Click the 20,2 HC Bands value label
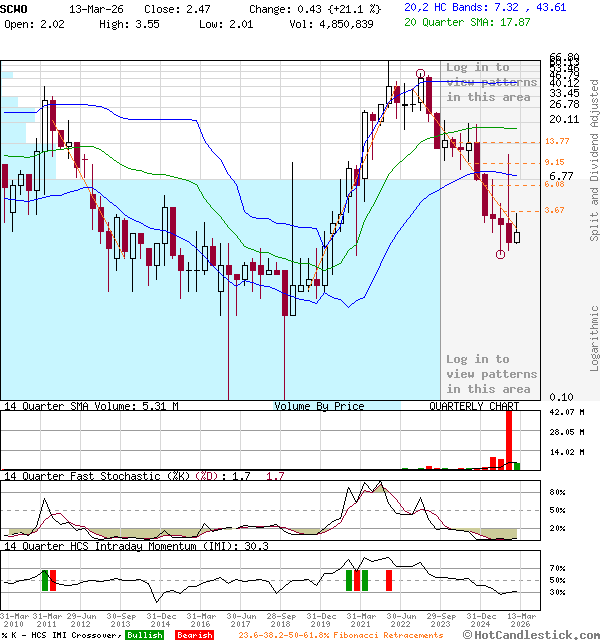600x640 pixels. (x=485, y=7)
